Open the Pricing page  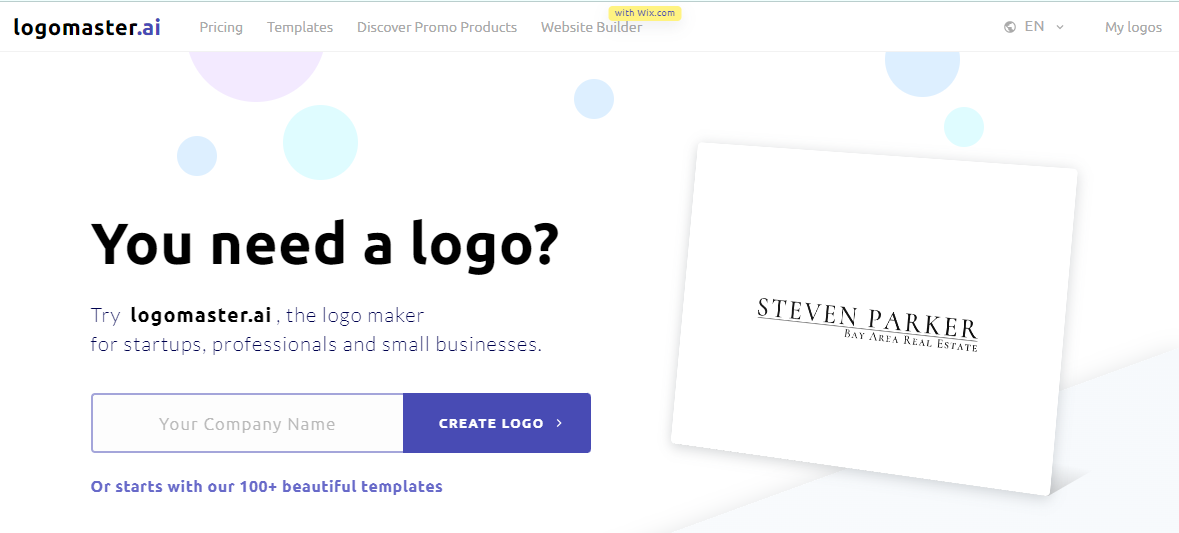coord(221,27)
